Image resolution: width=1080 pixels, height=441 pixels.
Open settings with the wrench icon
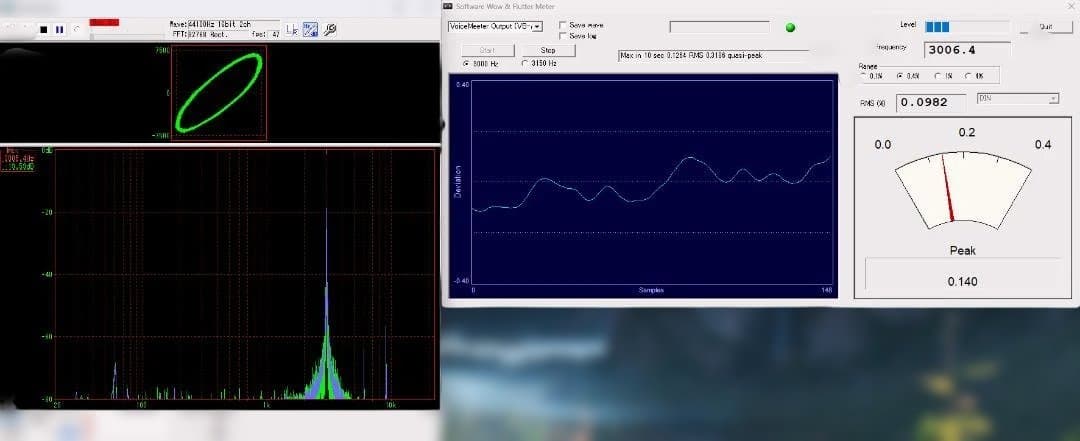point(329,29)
